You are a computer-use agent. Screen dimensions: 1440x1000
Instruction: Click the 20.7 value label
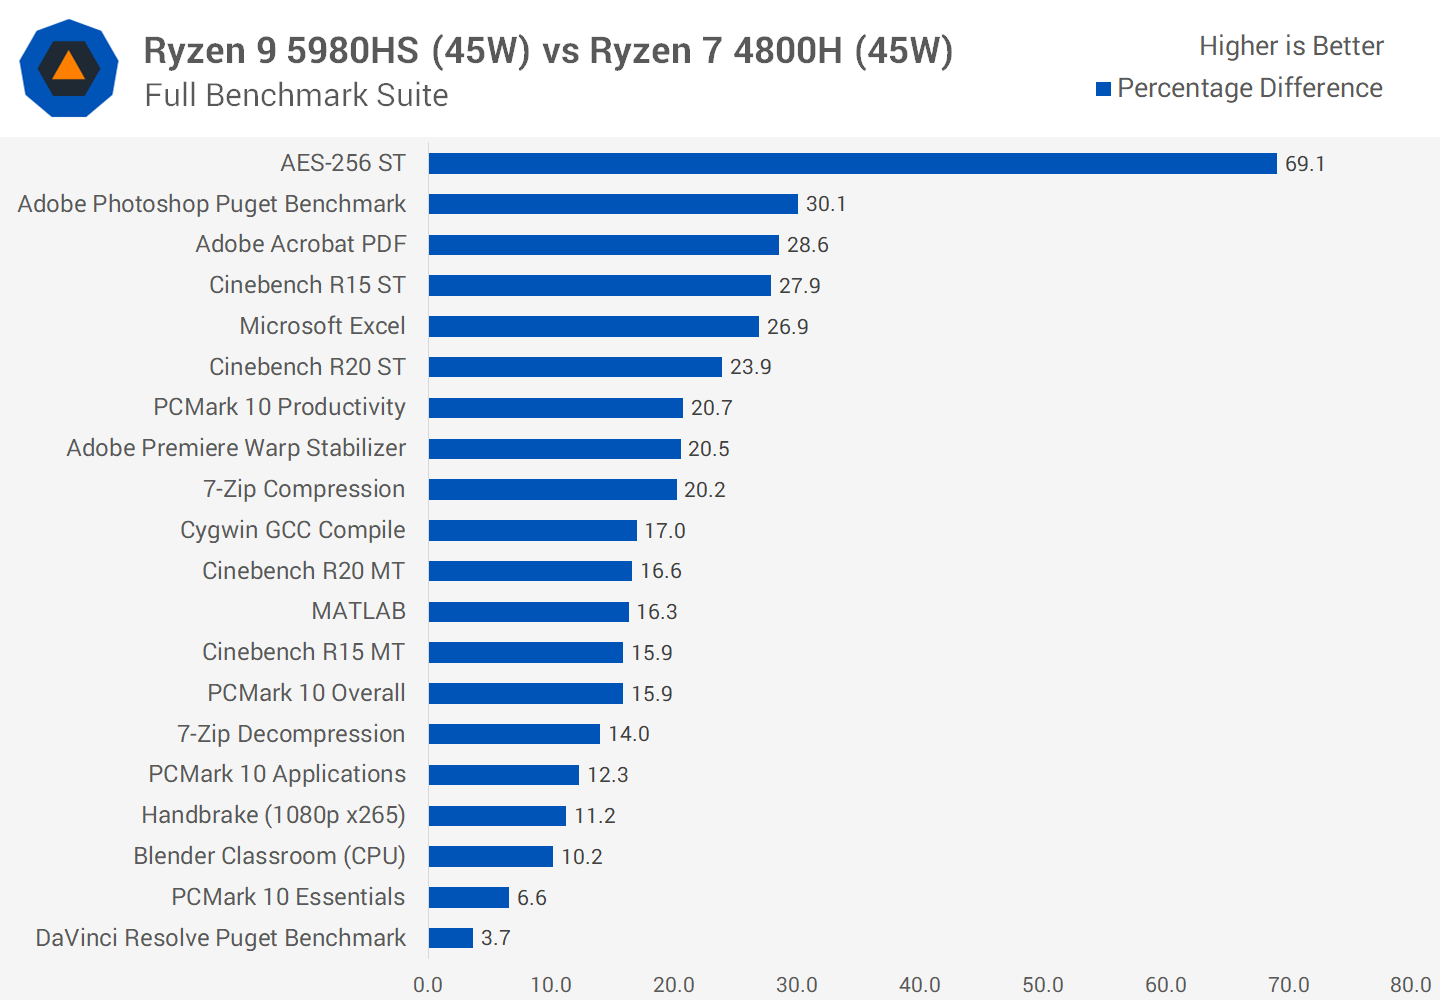point(712,408)
